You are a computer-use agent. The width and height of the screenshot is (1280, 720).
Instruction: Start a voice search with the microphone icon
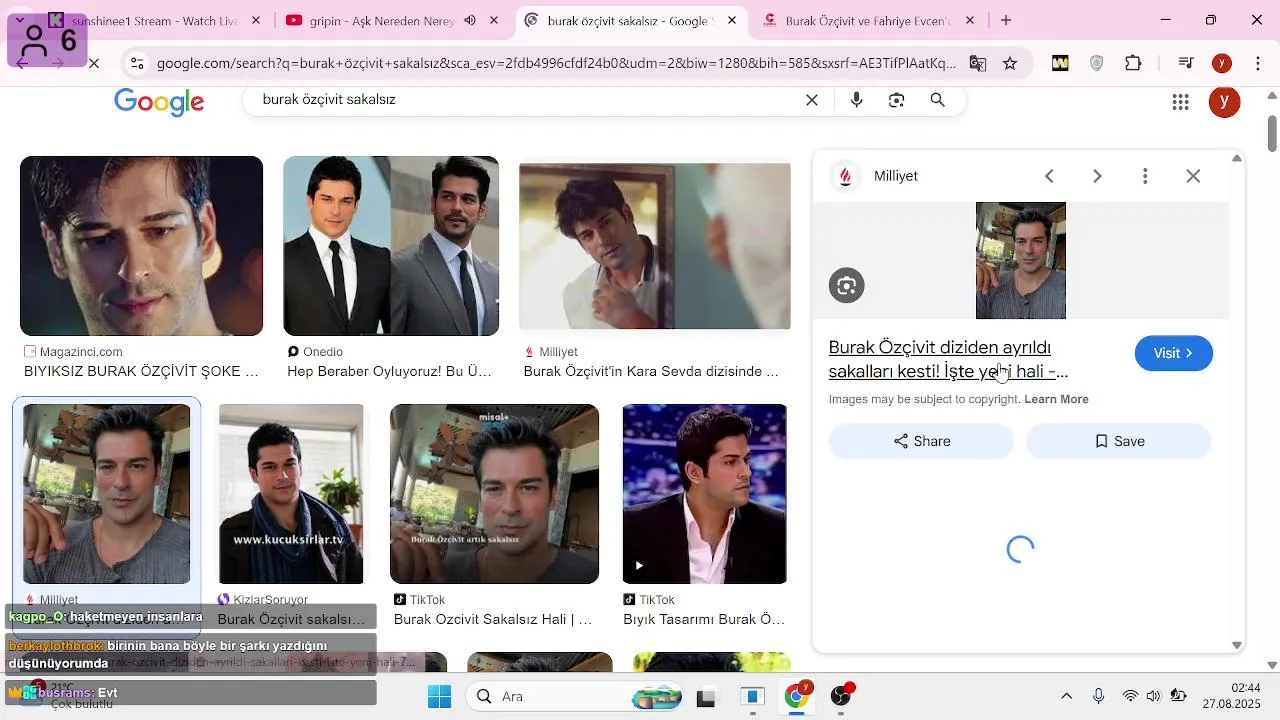[856, 100]
